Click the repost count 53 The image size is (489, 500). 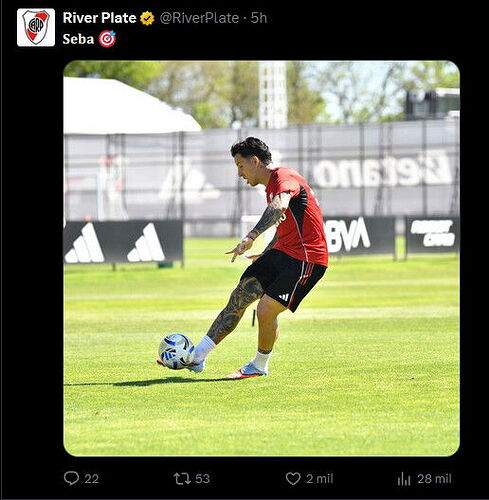pos(202,479)
